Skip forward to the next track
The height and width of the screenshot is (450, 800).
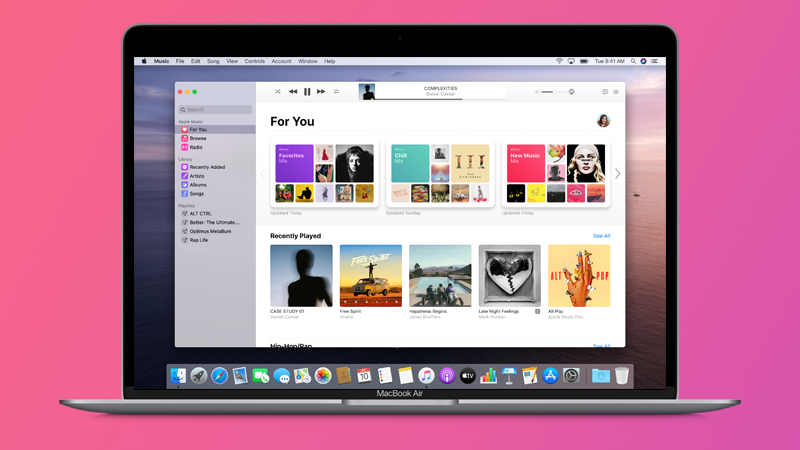point(321,92)
